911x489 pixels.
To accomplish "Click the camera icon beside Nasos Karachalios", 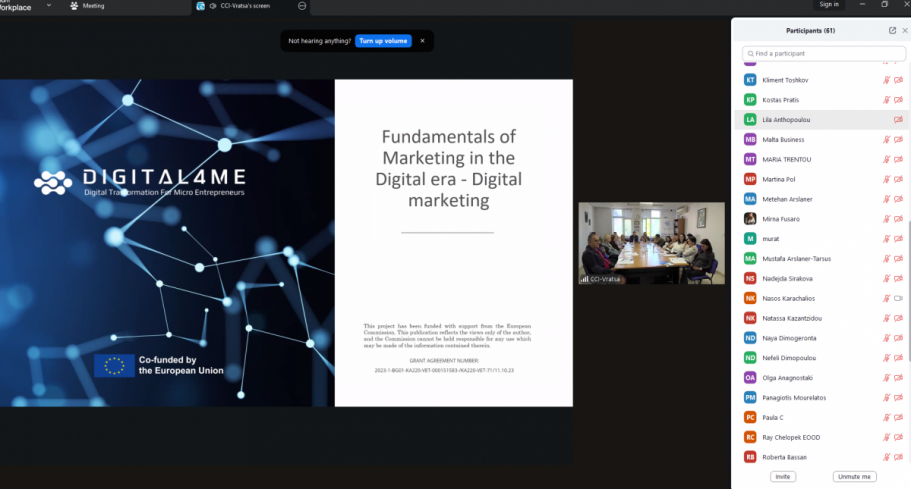I will click(898, 298).
